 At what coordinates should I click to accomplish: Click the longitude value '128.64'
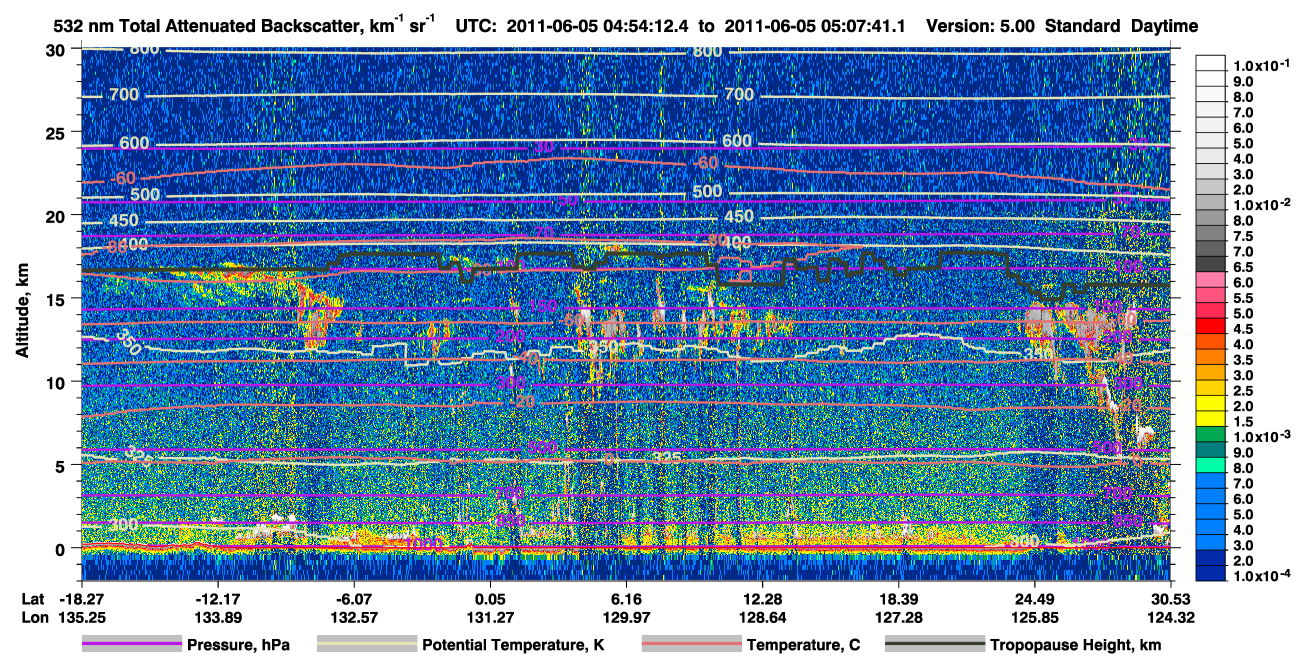(x=762, y=617)
